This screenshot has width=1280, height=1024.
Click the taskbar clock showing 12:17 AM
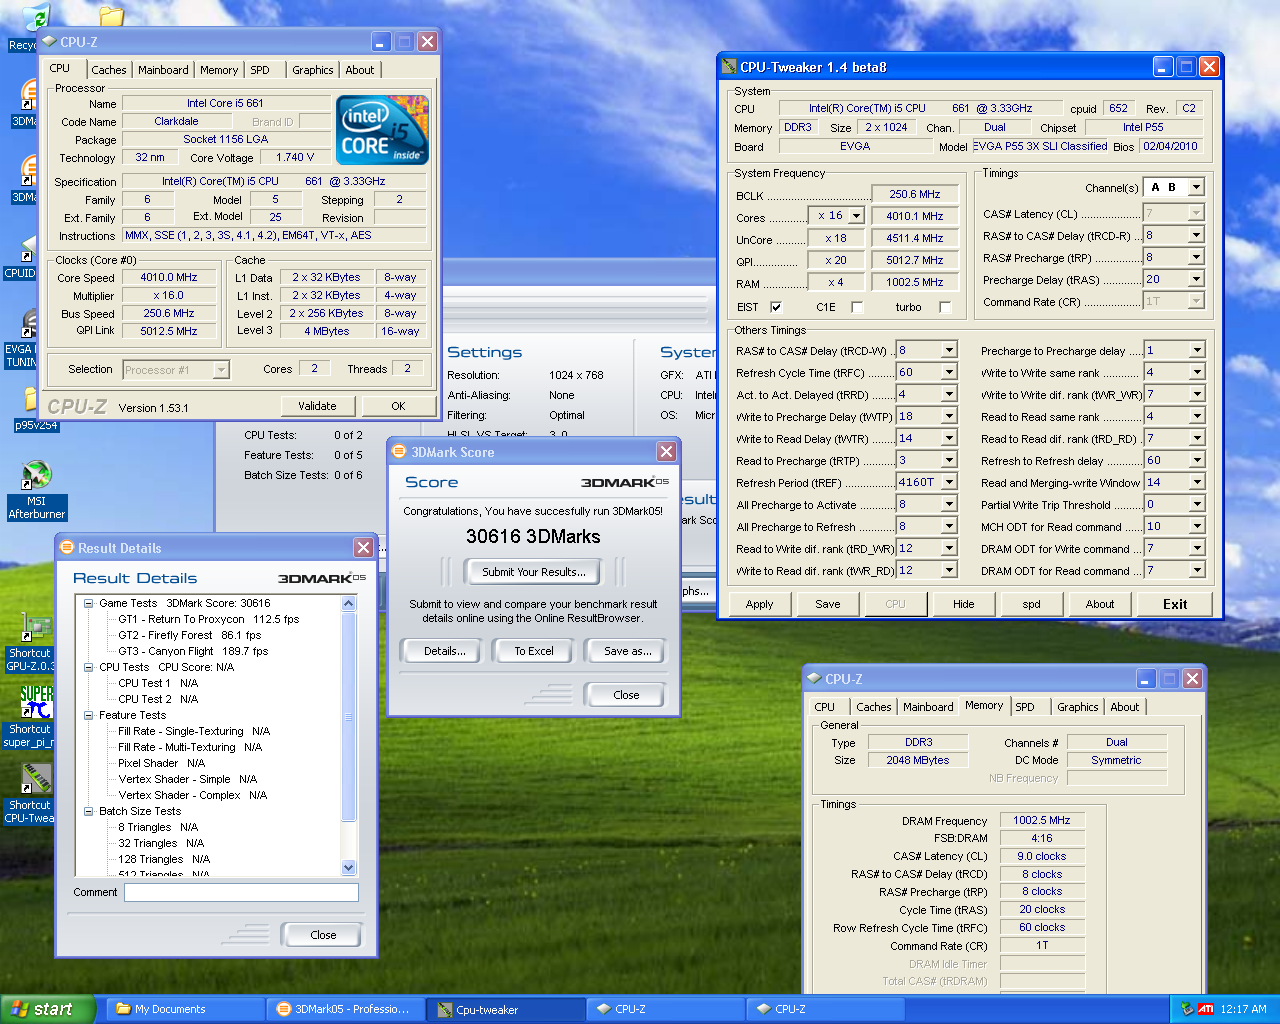click(x=1243, y=1009)
